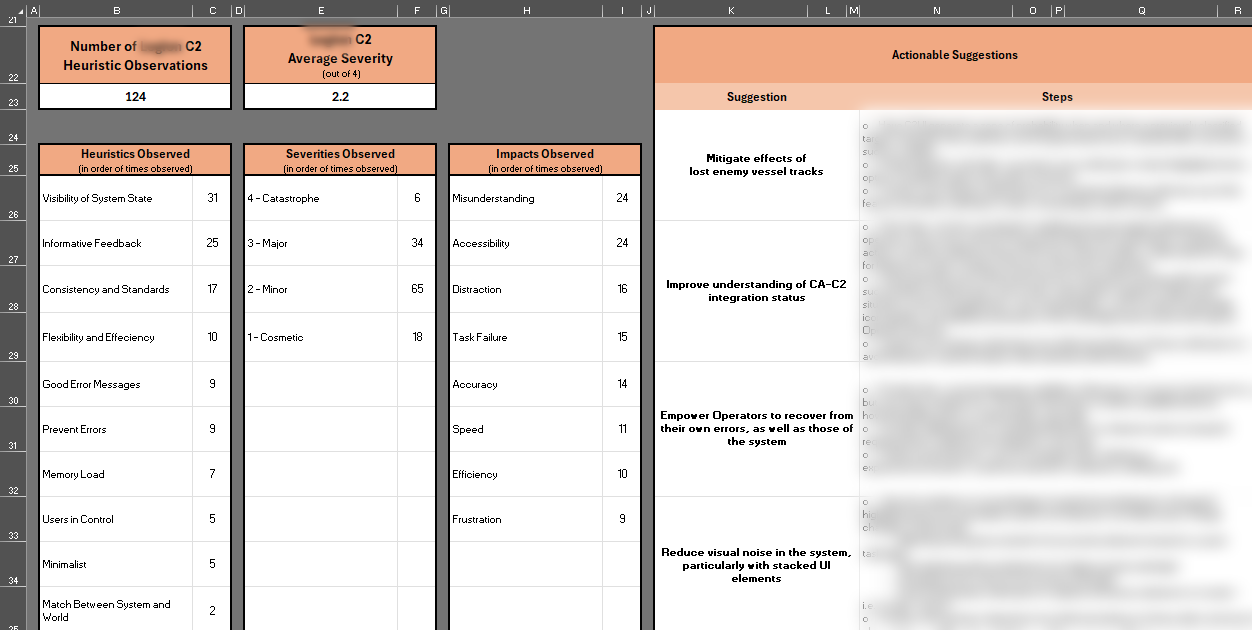
Task: Click count 65 beside 2 - Minor
Action: tap(417, 289)
